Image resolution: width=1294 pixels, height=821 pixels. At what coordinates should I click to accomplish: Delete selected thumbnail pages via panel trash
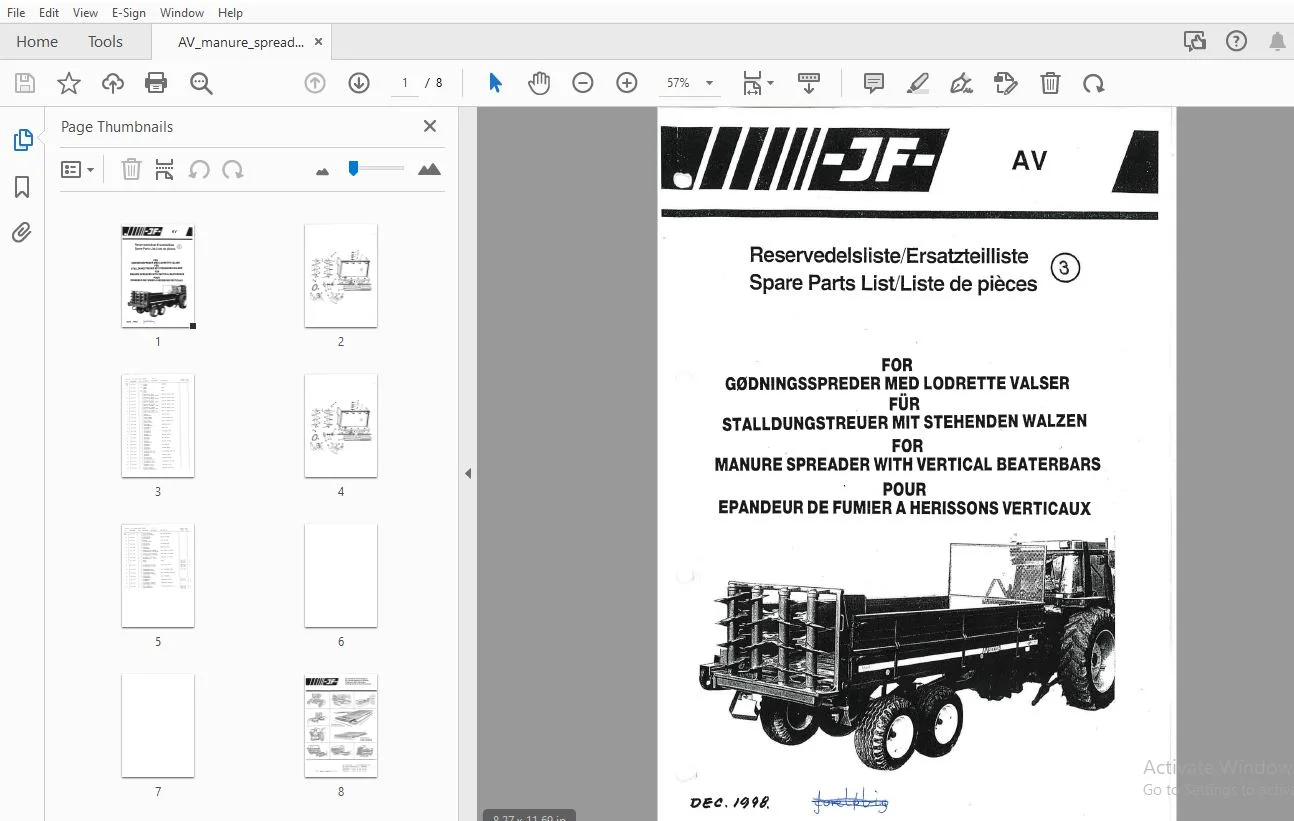tap(131, 169)
